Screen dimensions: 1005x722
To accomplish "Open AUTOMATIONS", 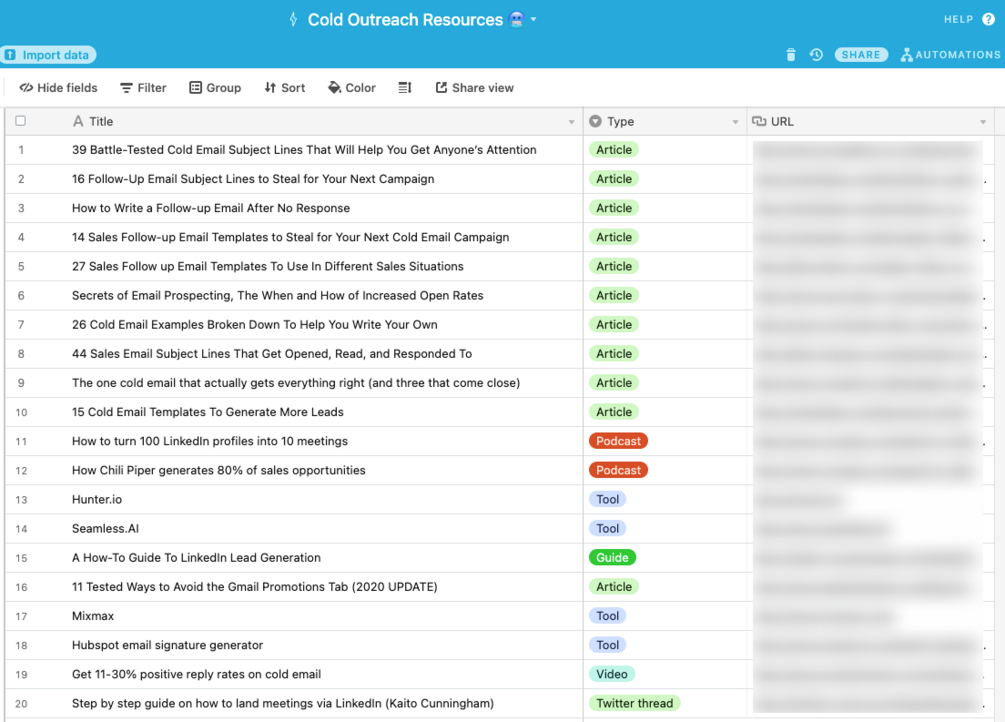I will click(x=951, y=55).
